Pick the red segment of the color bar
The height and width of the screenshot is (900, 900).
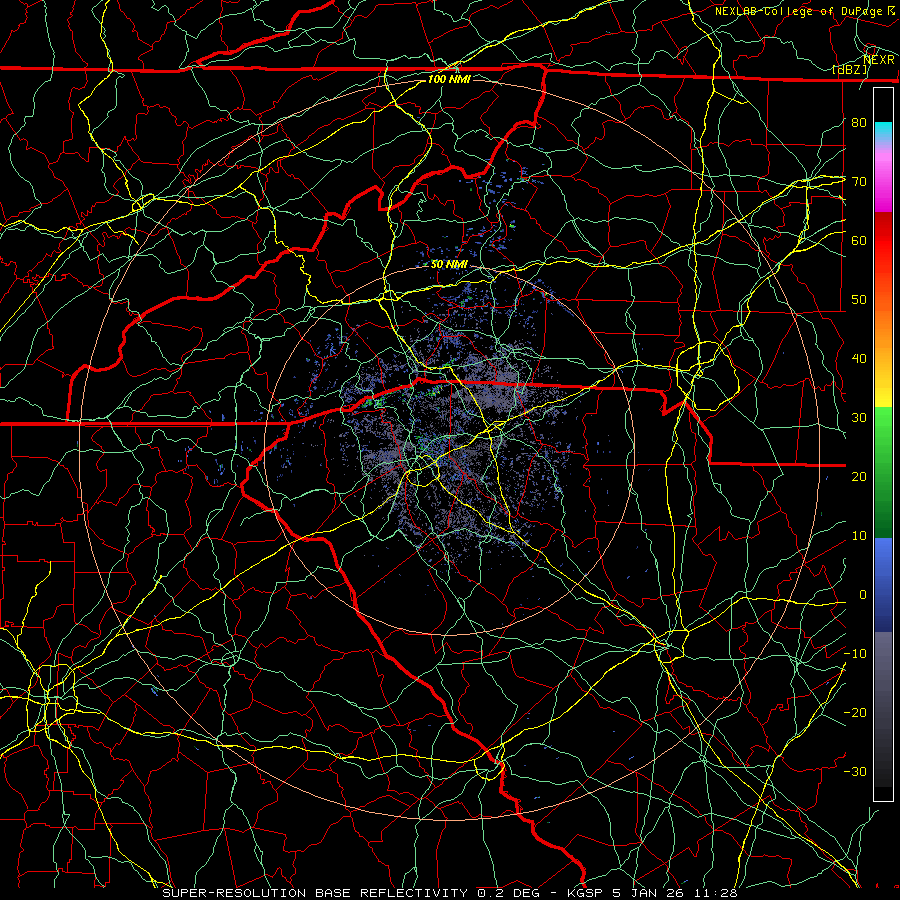click(x=883, y=241)
